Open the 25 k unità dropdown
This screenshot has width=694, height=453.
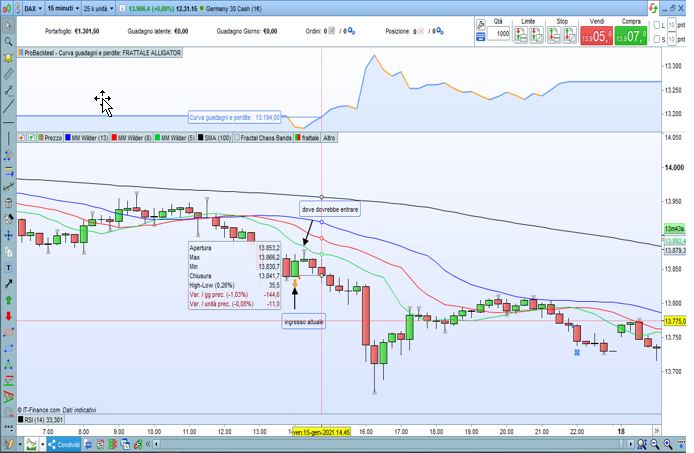pyautogui.click(x=98, y=8)
